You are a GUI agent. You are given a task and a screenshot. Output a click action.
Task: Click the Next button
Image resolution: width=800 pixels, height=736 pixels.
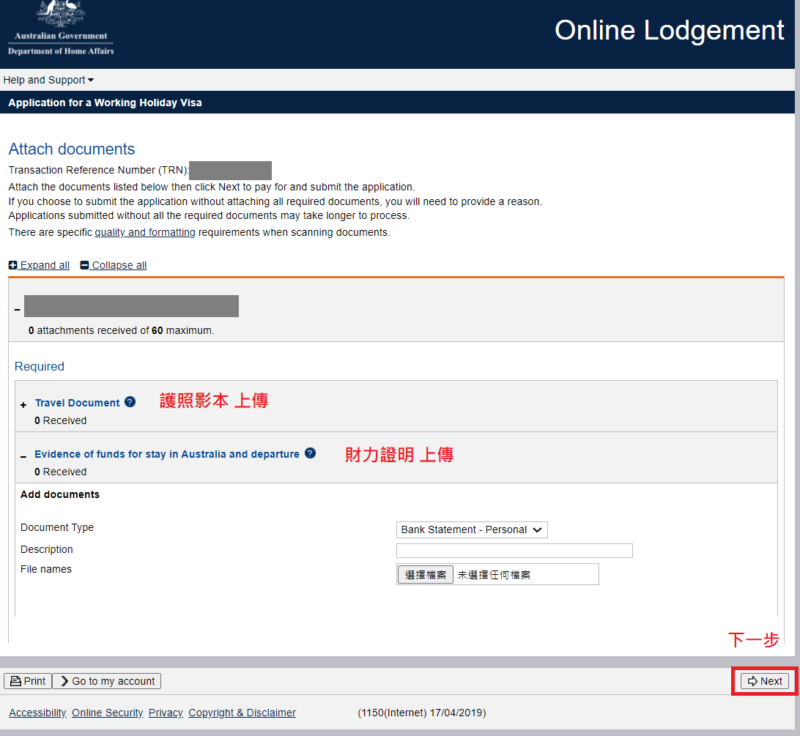pyautogui.click(x=765, y=681)
